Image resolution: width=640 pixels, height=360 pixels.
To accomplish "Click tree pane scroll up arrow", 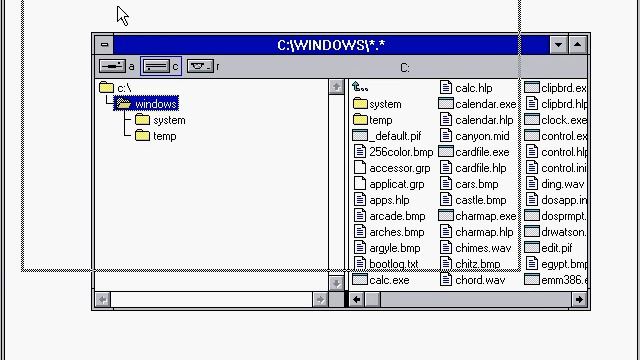I will click(x=336, y=87).
